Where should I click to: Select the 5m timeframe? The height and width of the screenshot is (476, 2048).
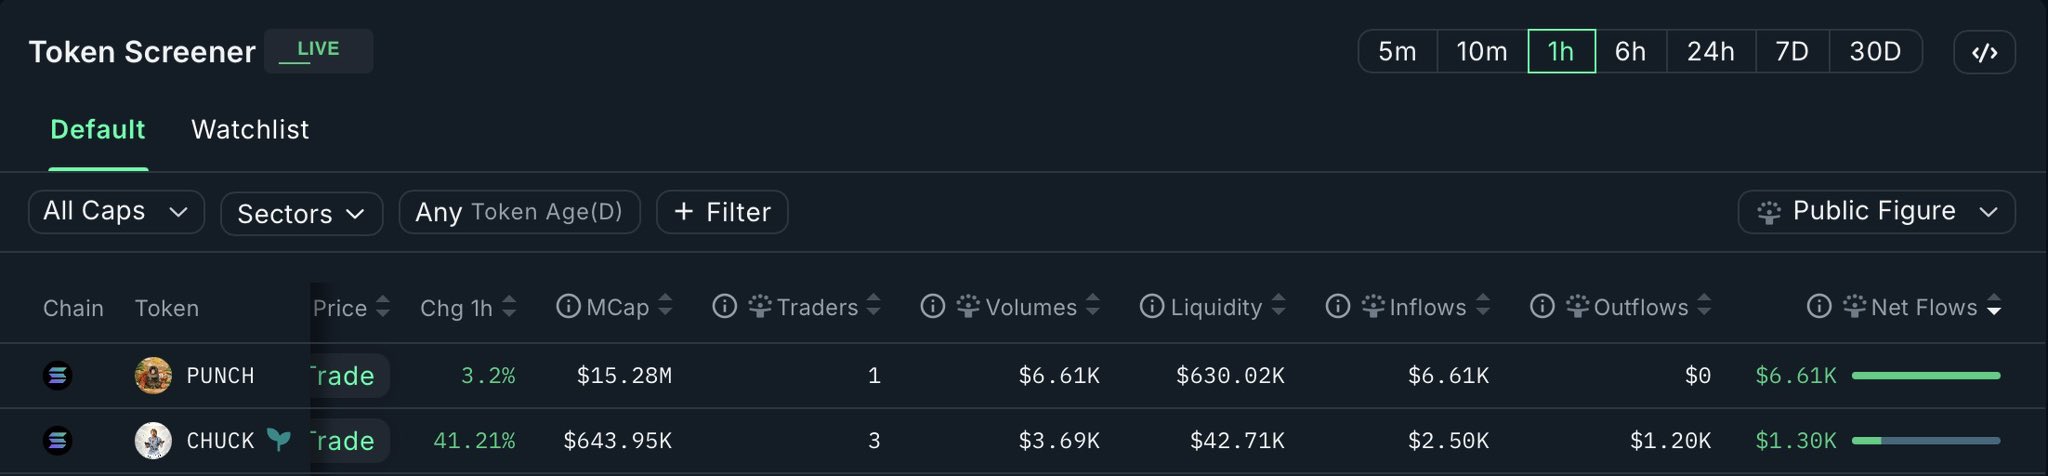[x=1397, y=52]
